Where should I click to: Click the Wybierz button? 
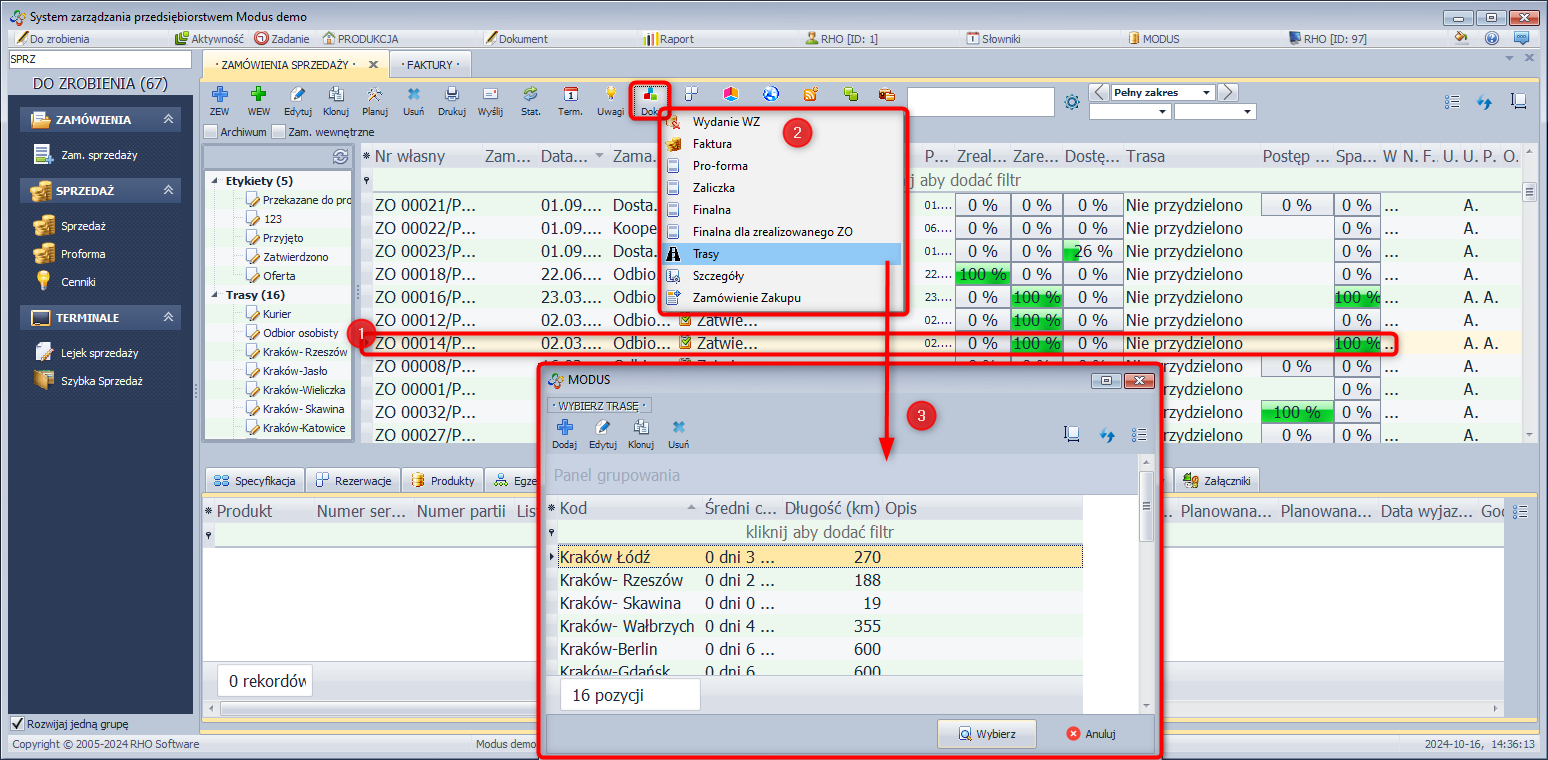[x=986, y=734]
